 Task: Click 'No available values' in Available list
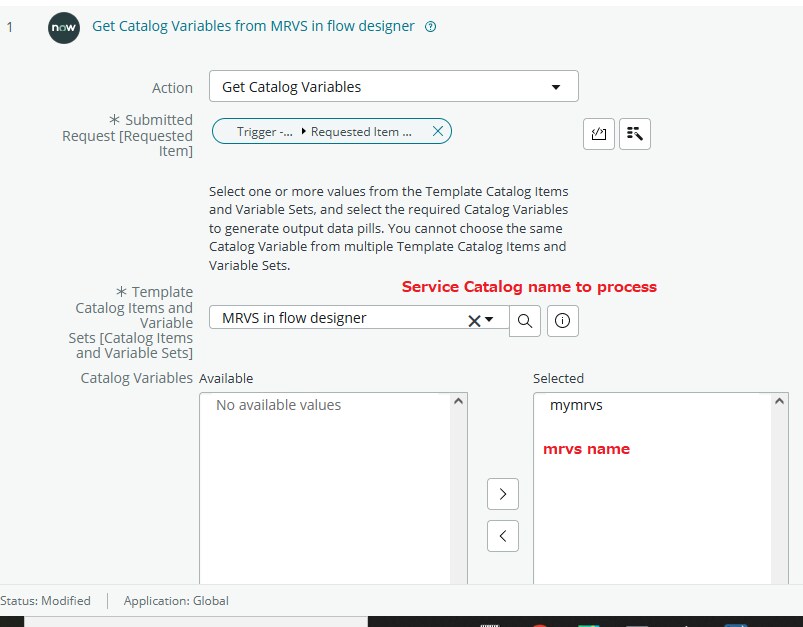pyautogui.click(x=278, y=405)
